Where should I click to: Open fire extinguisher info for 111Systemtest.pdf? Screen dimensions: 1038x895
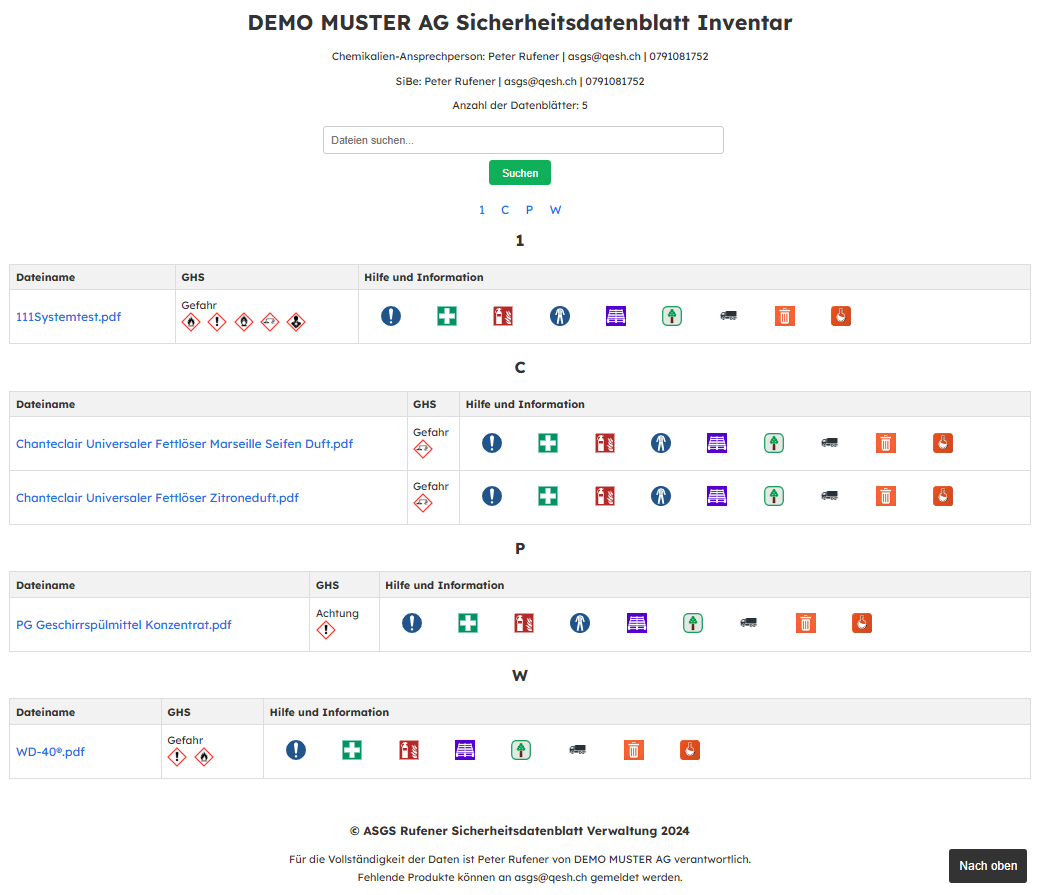(x=503, y=316)
